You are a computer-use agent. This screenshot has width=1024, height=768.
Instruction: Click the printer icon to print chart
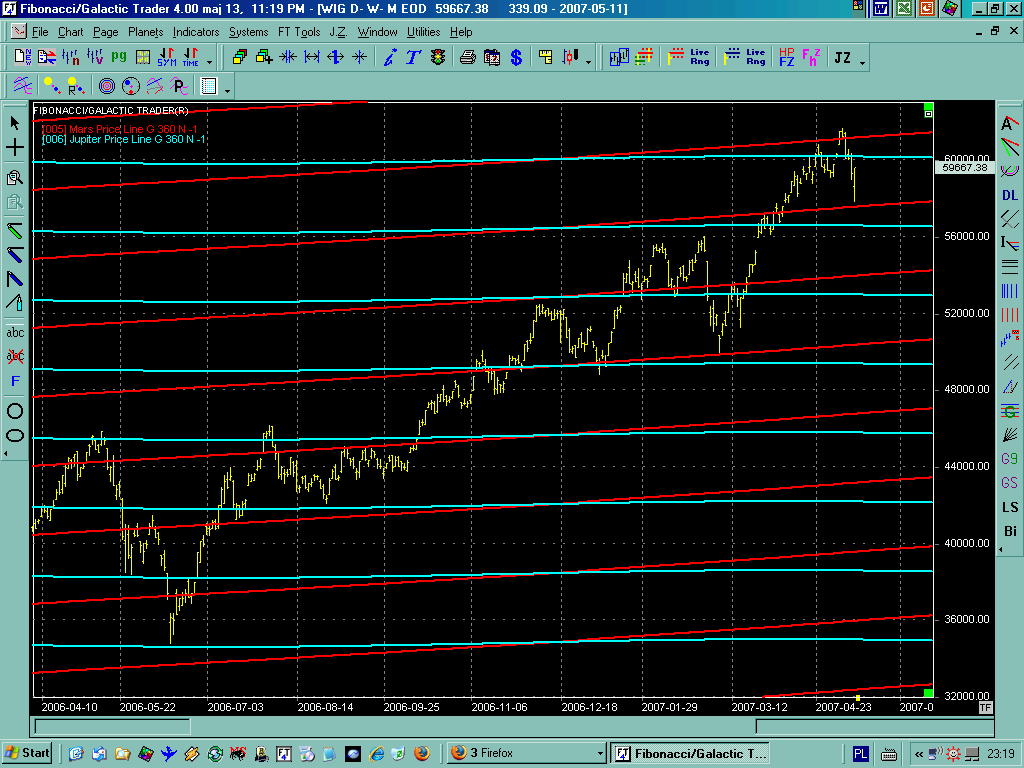tap(467, 58)
